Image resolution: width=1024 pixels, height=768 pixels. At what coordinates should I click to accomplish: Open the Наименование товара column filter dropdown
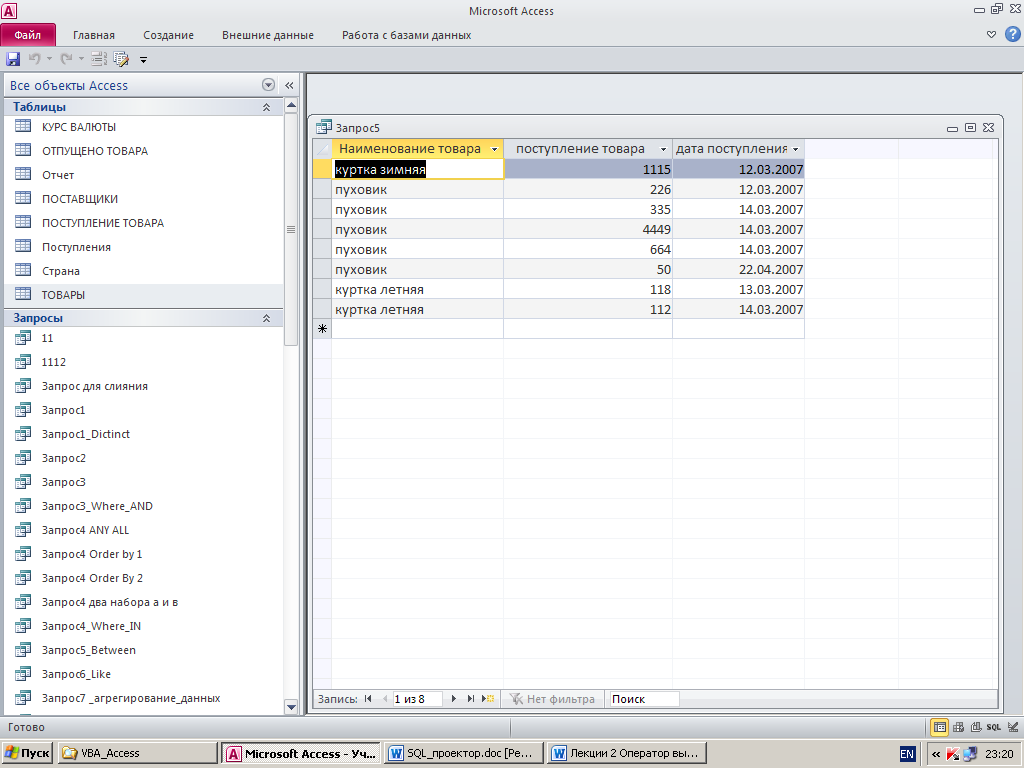(x=494, y=150)
